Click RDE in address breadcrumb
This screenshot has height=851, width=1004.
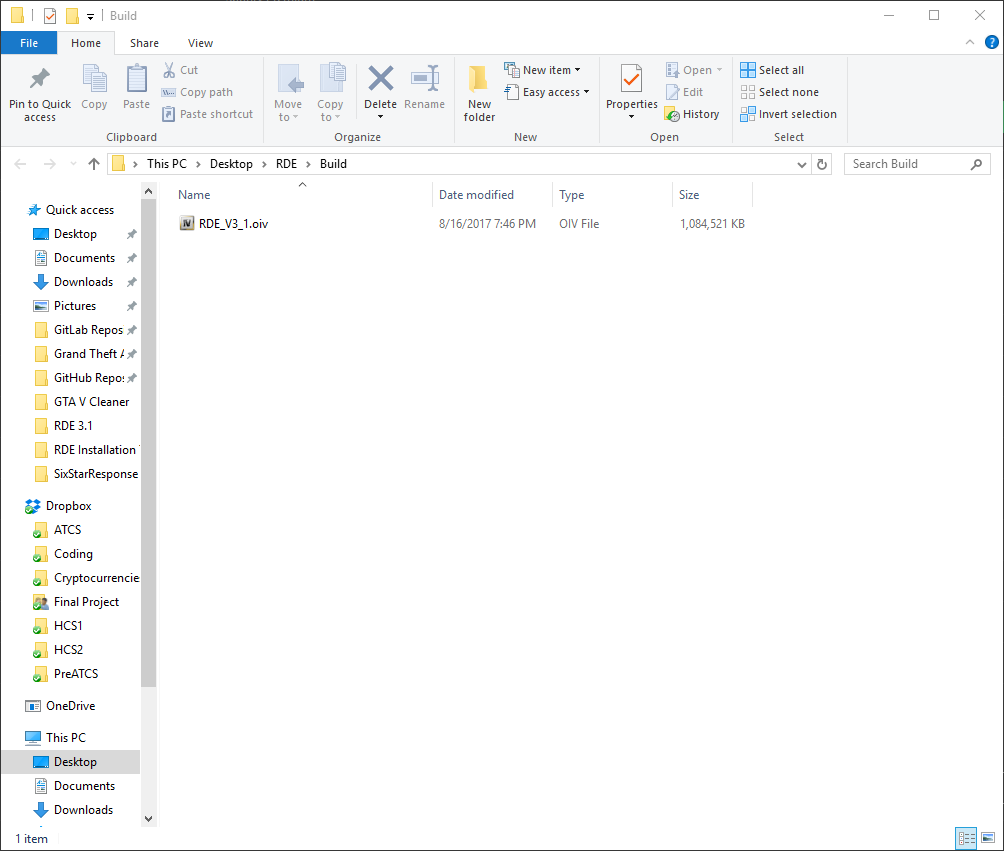pyautogui.click(x=286, y=164)
